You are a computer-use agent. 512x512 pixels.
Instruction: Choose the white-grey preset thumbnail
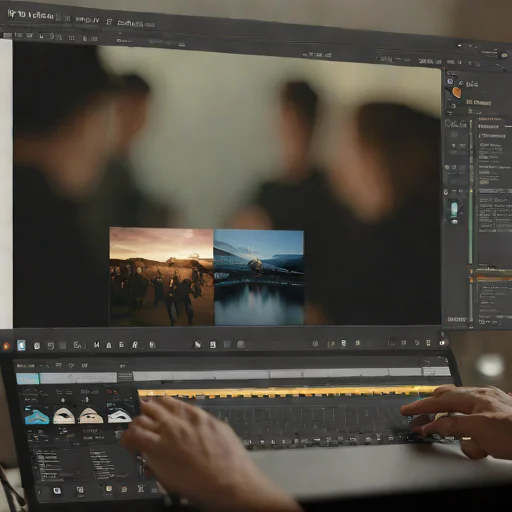pyautogui.click(x=119, y=416)
